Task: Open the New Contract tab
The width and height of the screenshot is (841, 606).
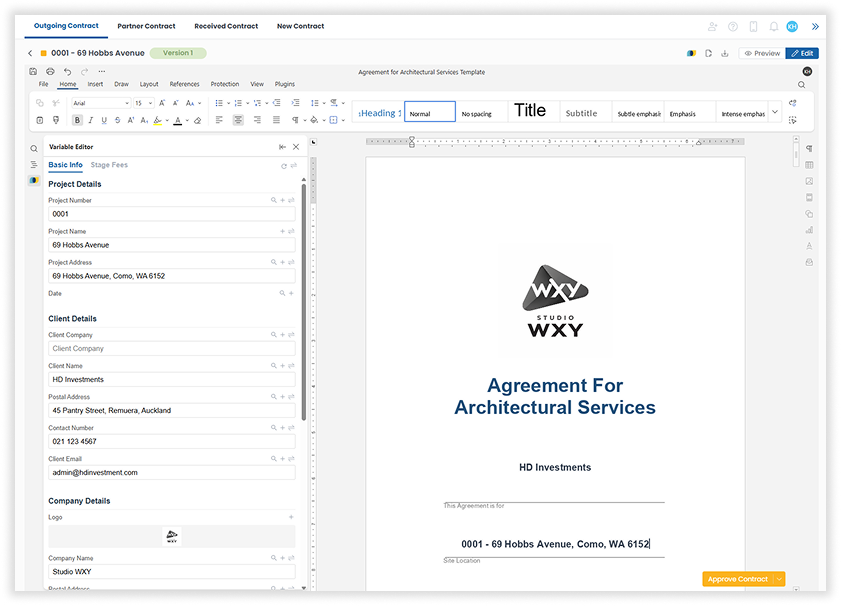Action: point(300,26)
